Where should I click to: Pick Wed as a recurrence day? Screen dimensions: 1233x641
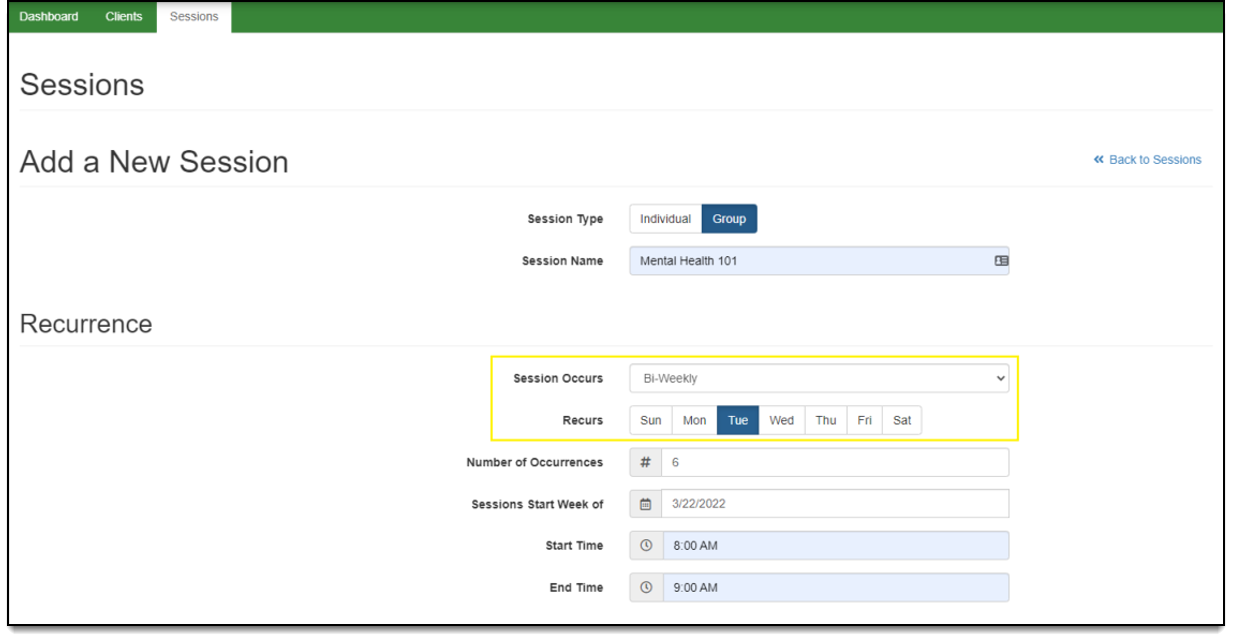[781, 421]
